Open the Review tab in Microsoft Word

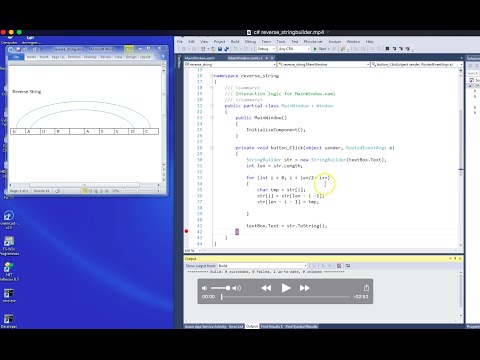click(x=105, y=57)
